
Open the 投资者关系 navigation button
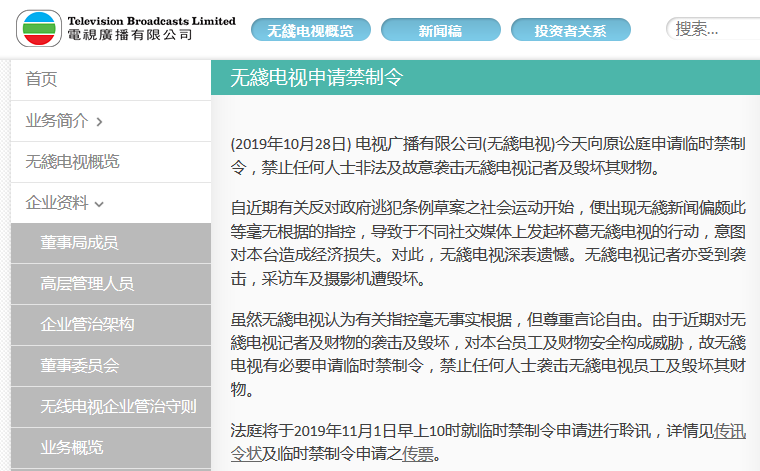pos(570,30)
